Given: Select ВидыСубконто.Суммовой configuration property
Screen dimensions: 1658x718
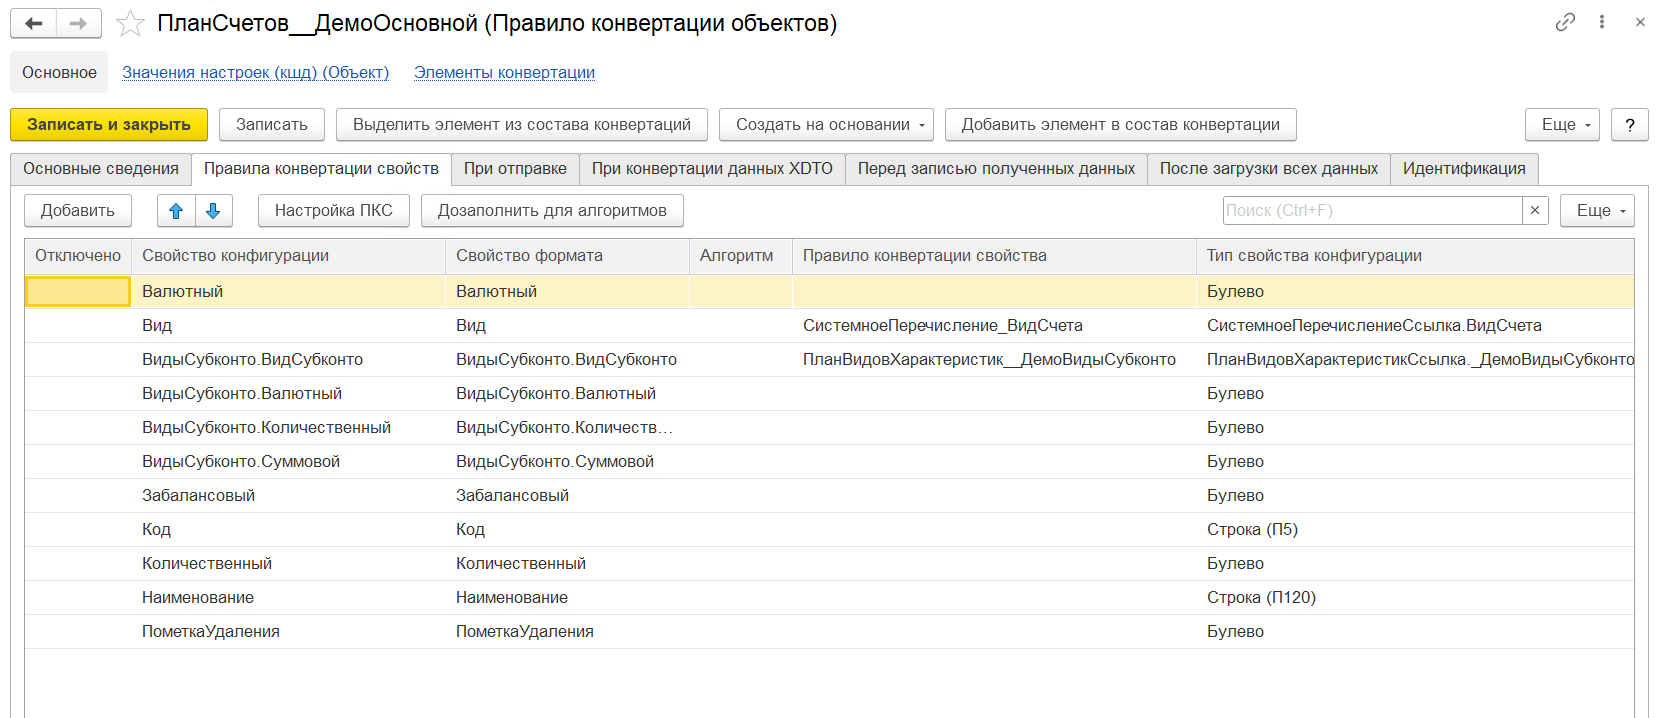Looking at the screenshot, I should 288,461.
